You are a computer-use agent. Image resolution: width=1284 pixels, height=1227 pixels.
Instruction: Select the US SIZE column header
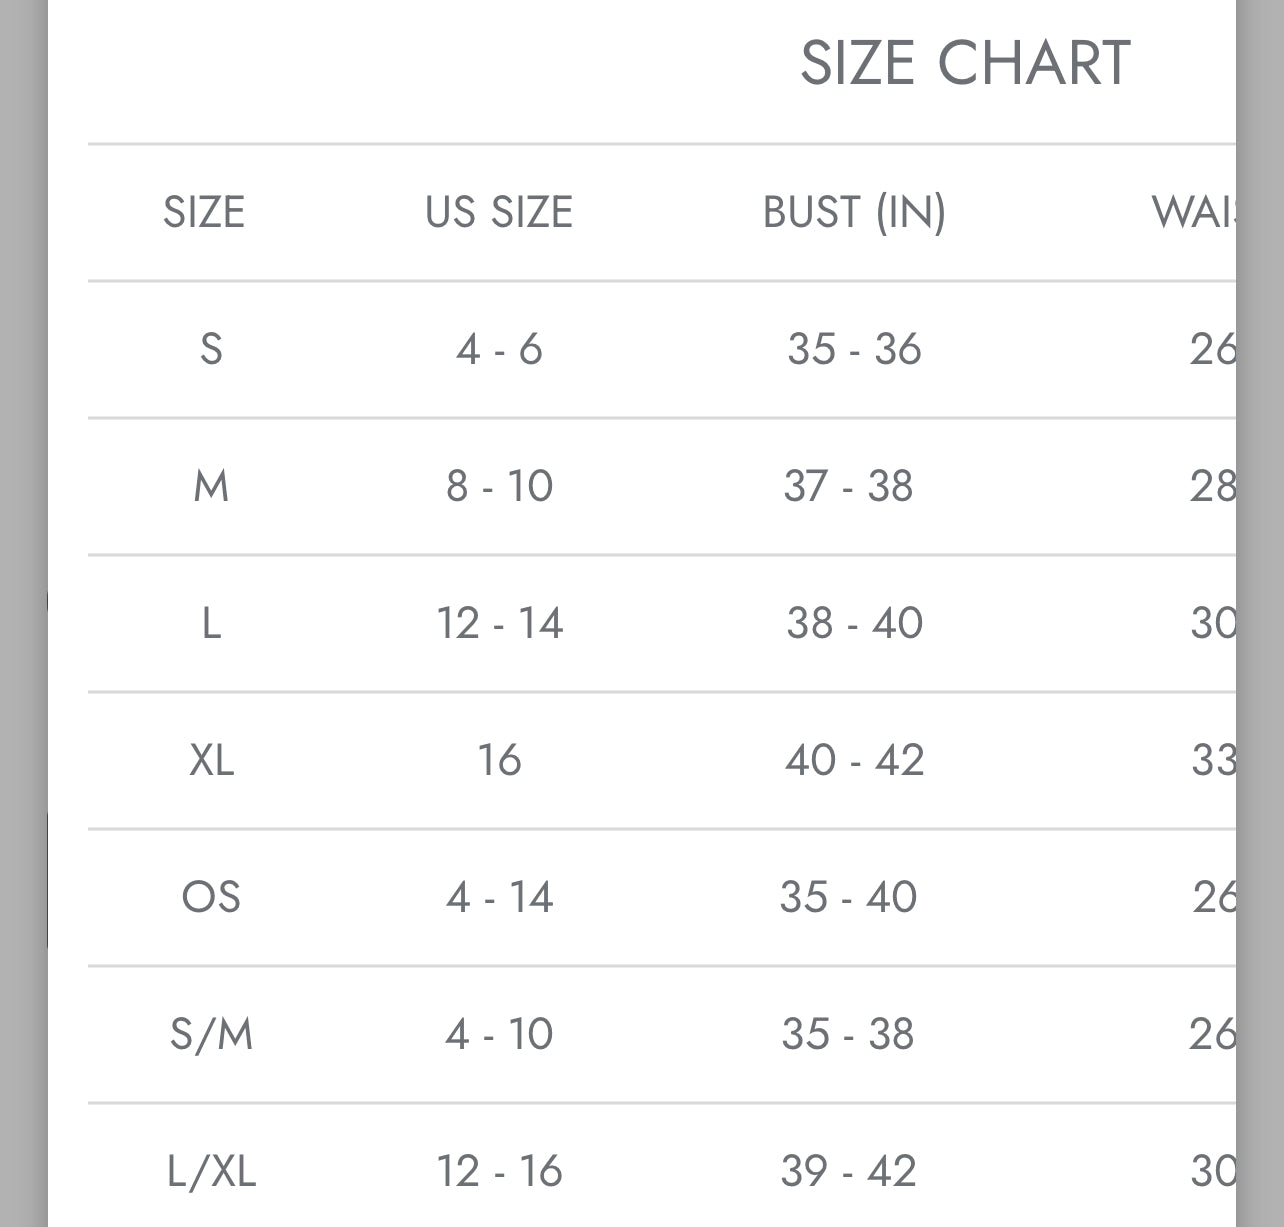[499, 212]
